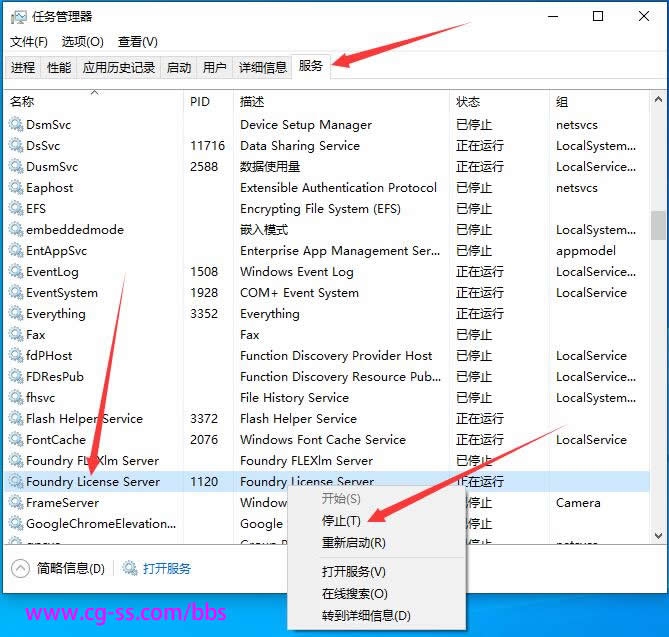Sort services by 名称 column header
The height and width of the screenshot is (637, 669).
tap(22, 102)
